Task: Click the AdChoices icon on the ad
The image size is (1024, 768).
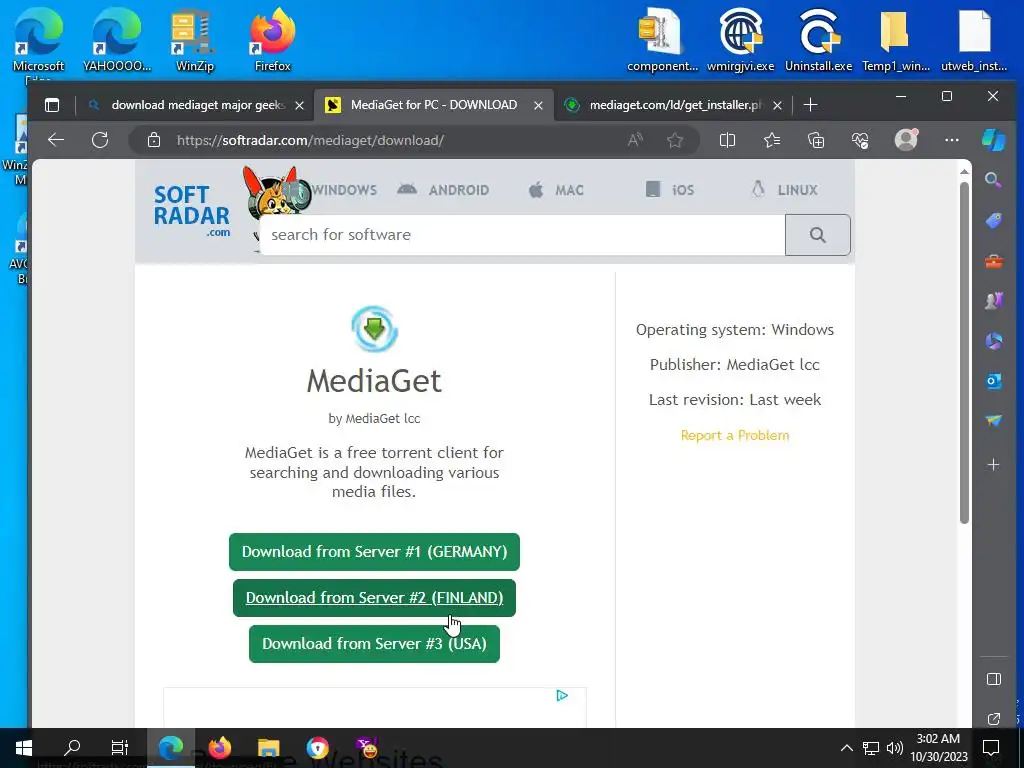Action: 562,696
